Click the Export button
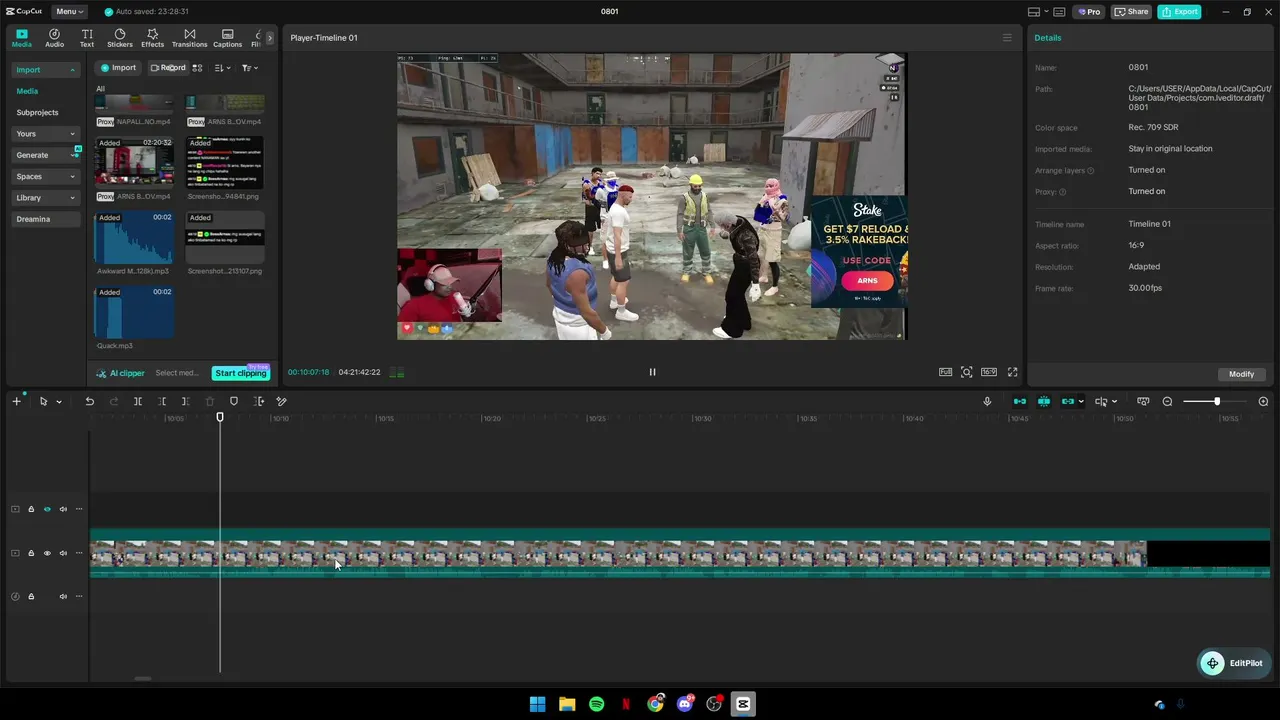Viewport: 1280px width, 720px height. pos(1179,12)
